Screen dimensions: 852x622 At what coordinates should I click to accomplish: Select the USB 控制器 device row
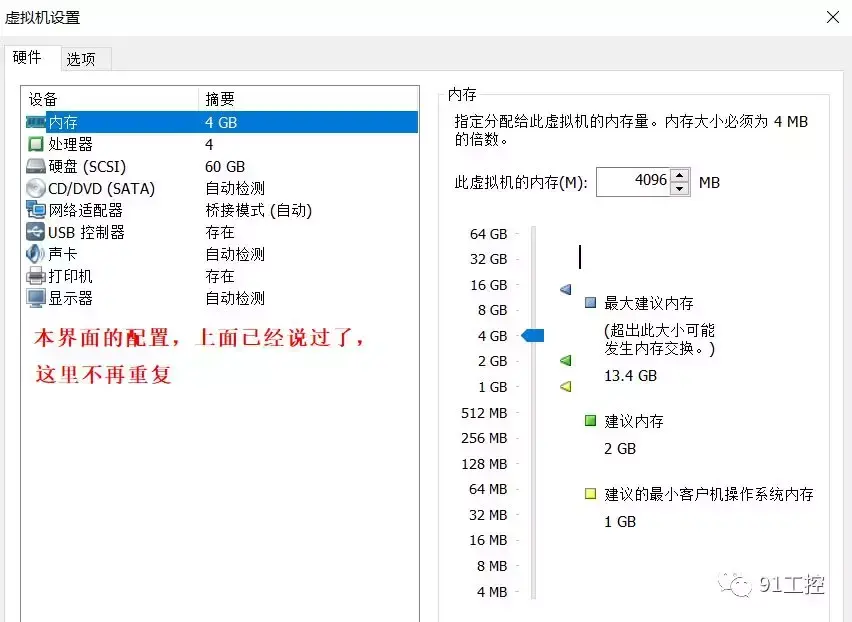(x=222, y=232)
